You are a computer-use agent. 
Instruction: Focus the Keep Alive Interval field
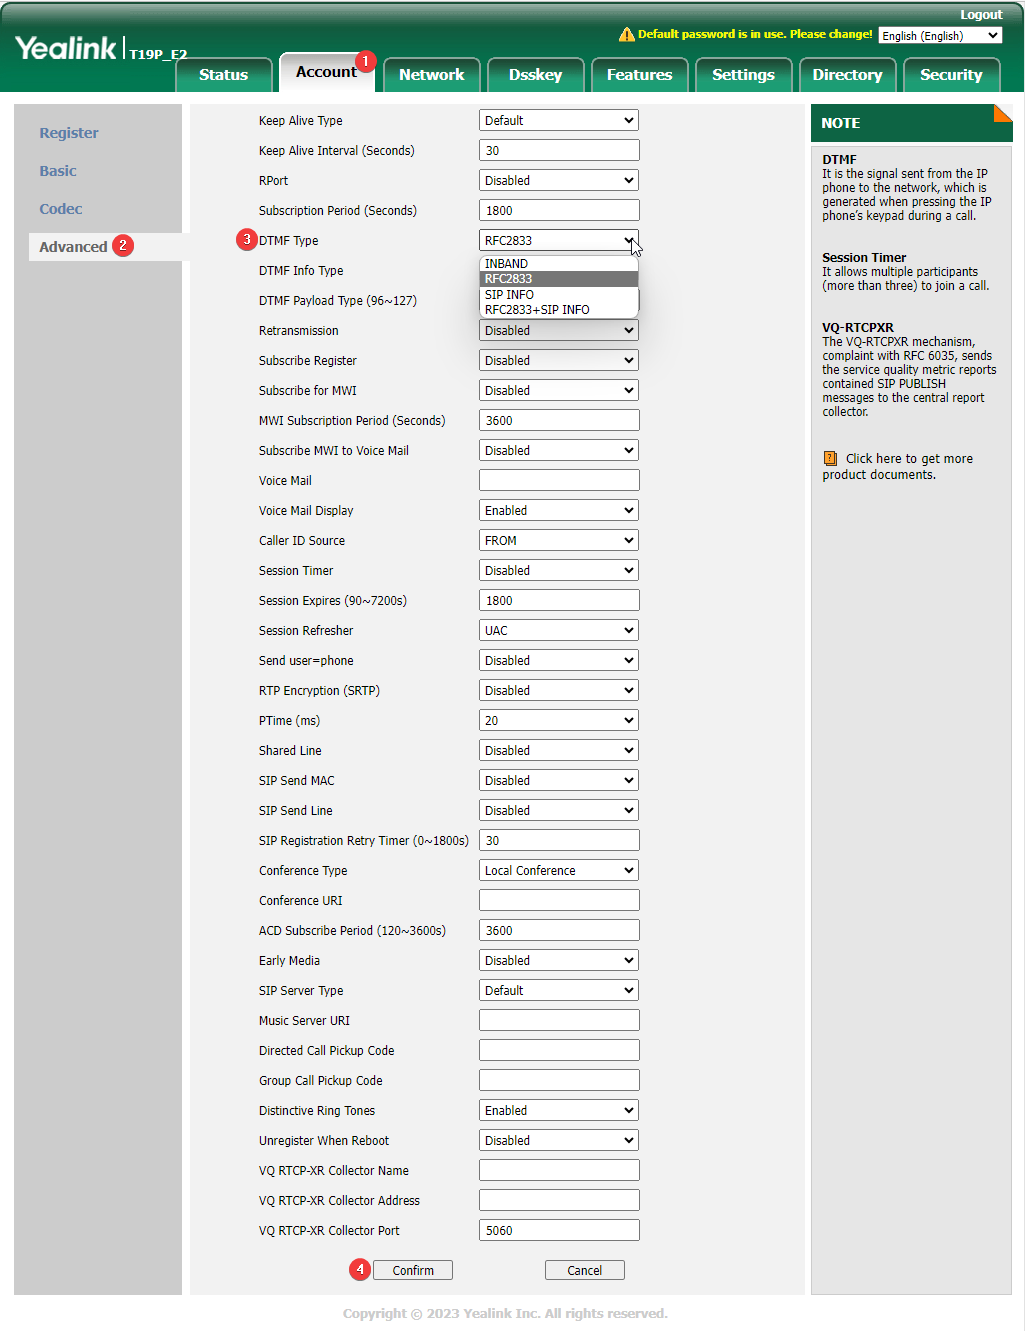[558, 151]
